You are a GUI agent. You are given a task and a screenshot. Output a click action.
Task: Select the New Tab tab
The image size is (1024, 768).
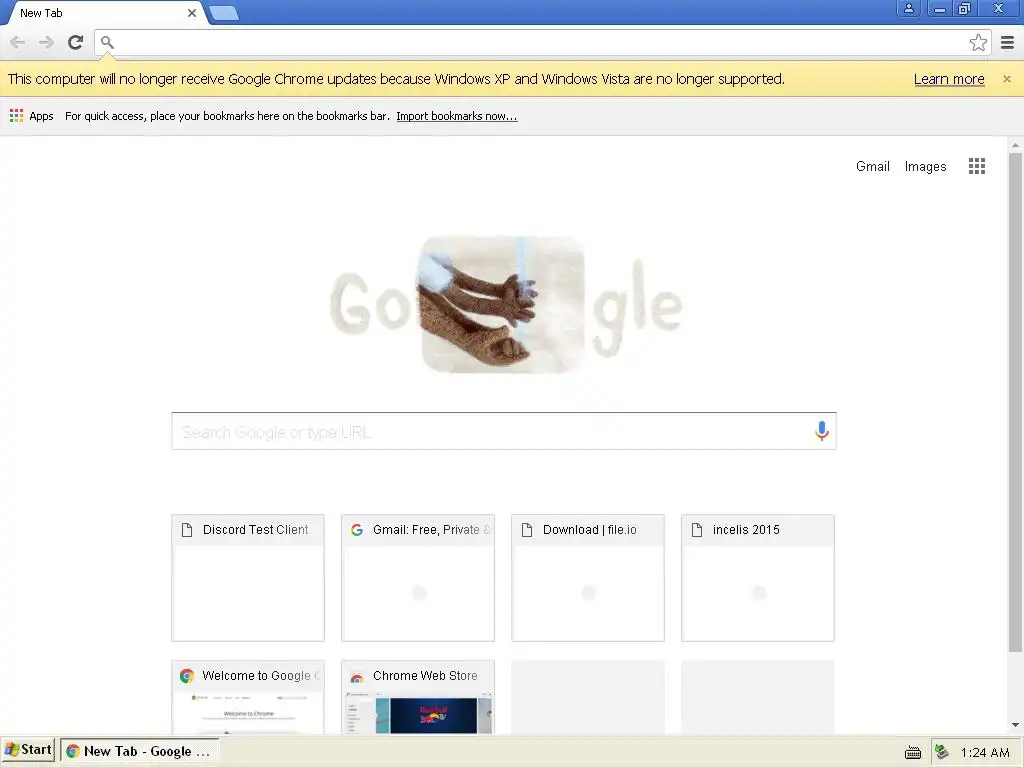[104, 13]
